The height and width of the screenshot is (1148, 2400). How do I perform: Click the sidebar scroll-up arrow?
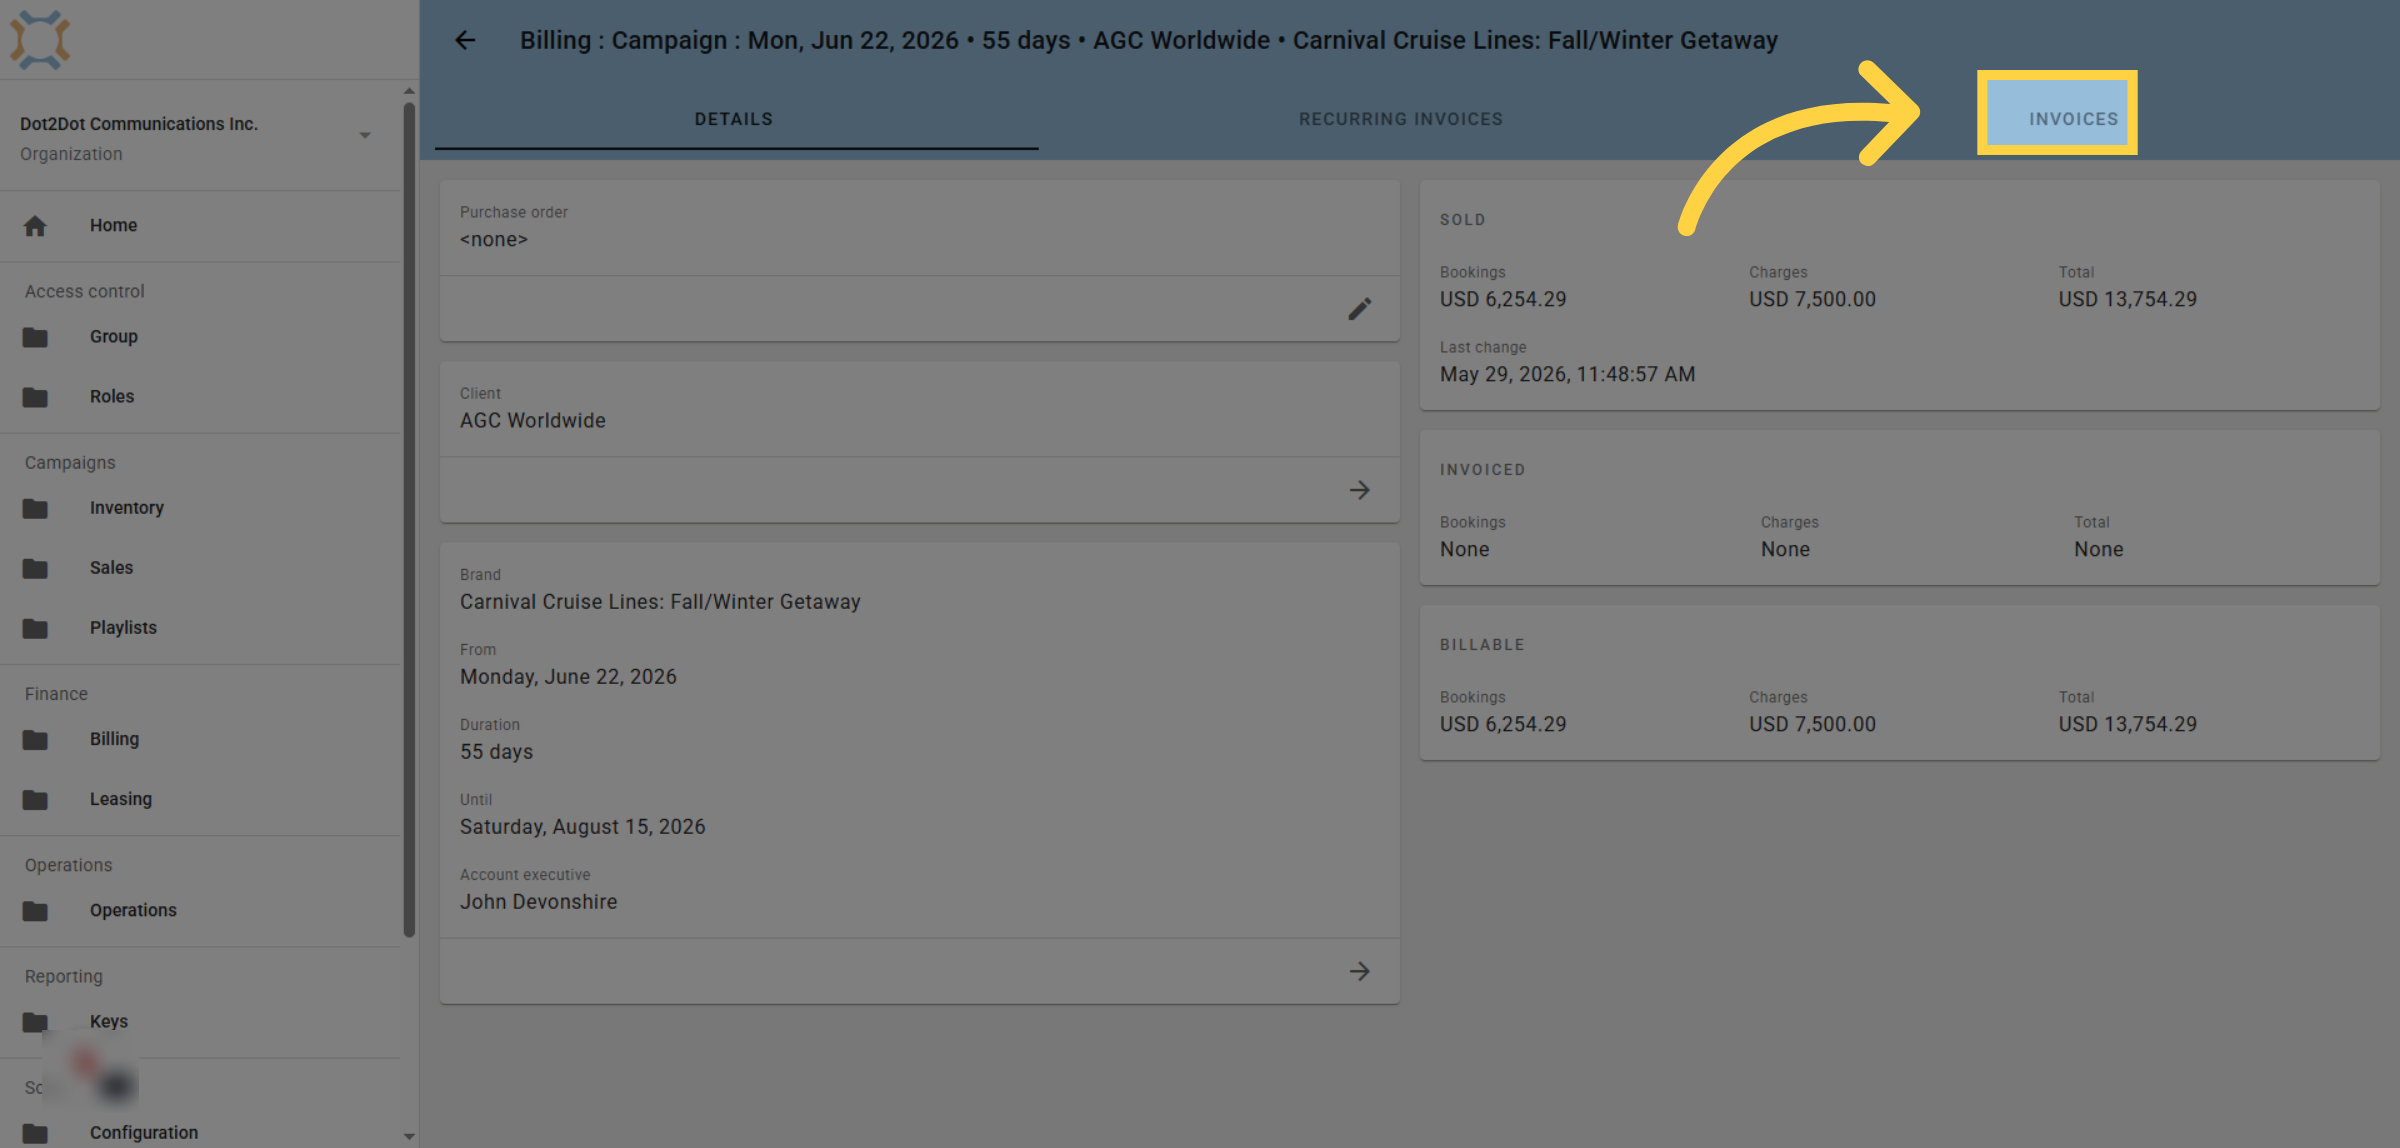click(409, 91)
